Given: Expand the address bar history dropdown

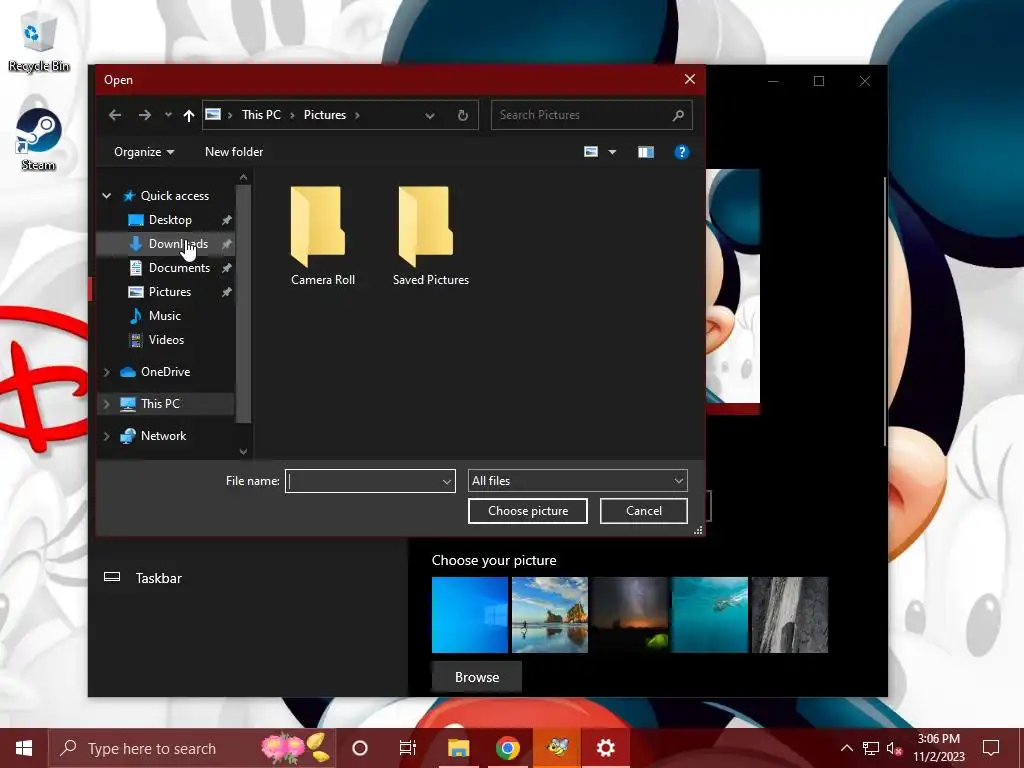Looking at the screenshot, I should pos(430,116).
